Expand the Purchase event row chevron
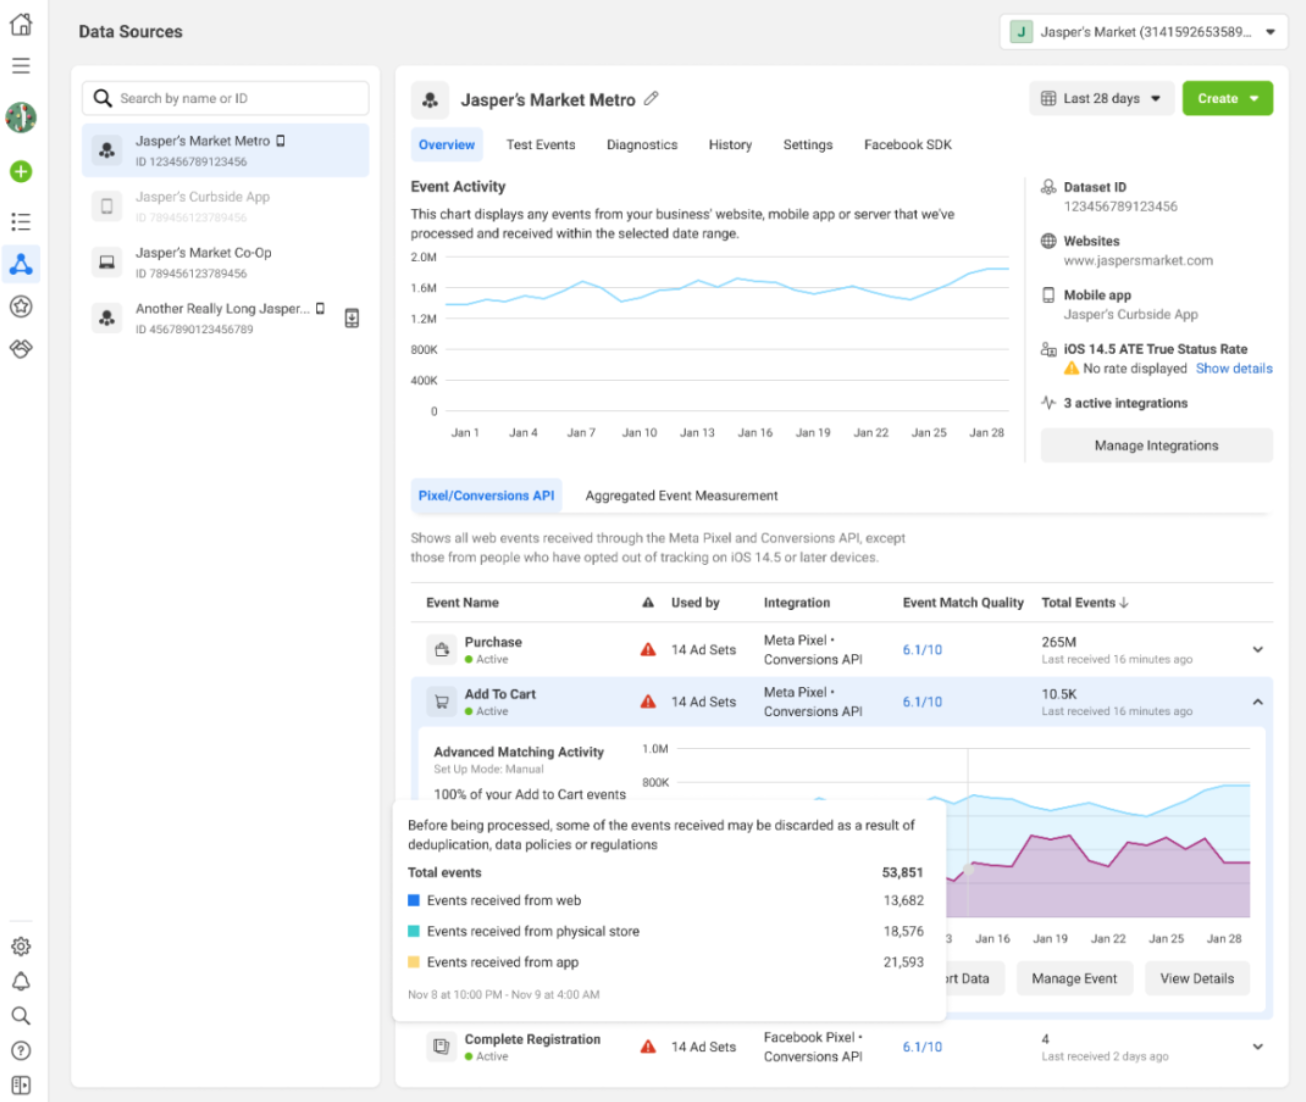This screenshot has width=1306, height=1102. [x=1257, y=650]
